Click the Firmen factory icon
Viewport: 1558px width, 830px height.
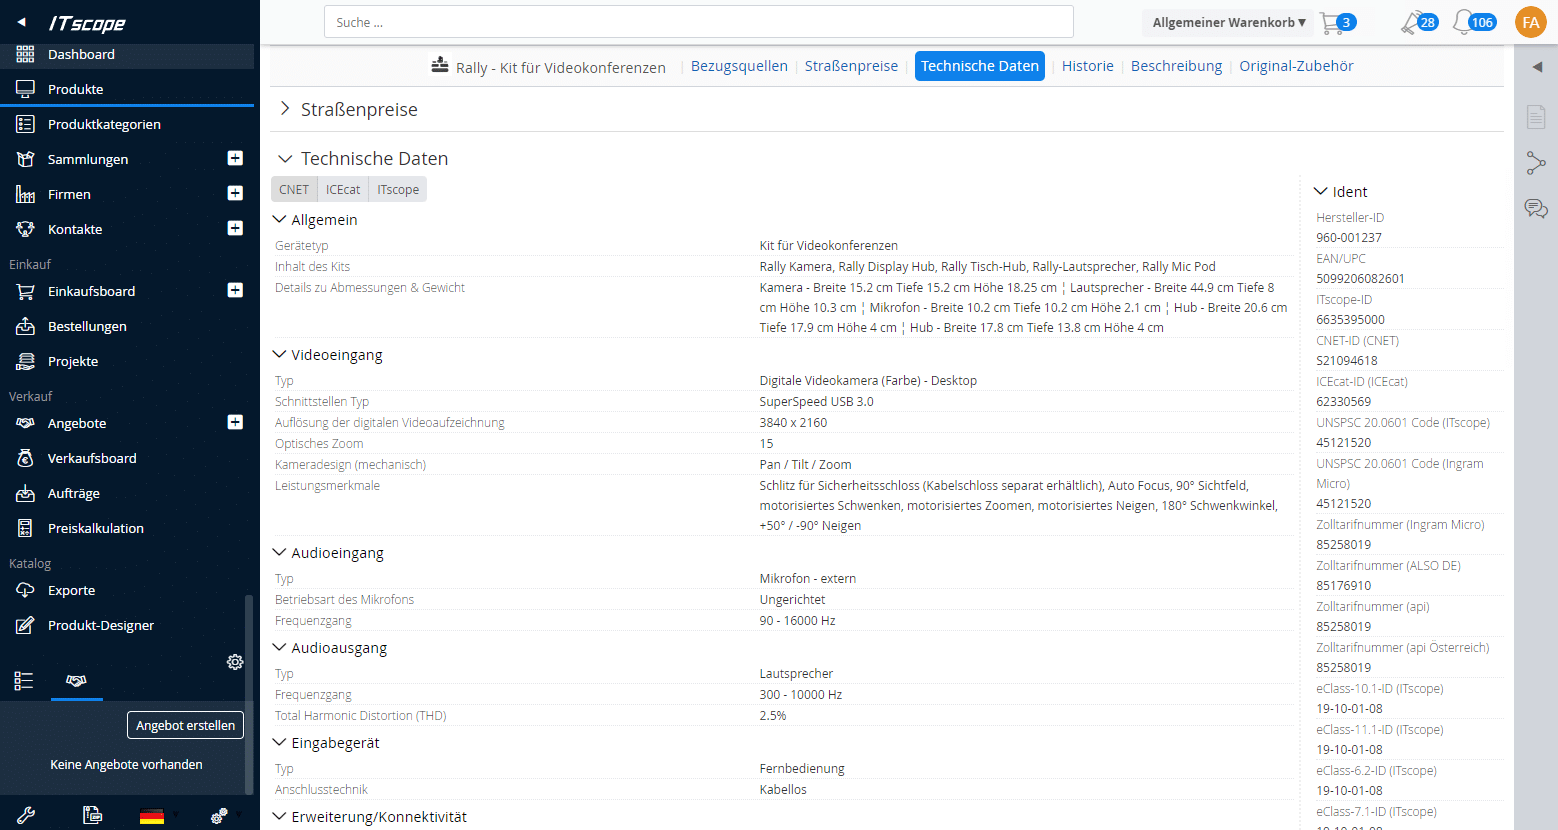[25, 194]
